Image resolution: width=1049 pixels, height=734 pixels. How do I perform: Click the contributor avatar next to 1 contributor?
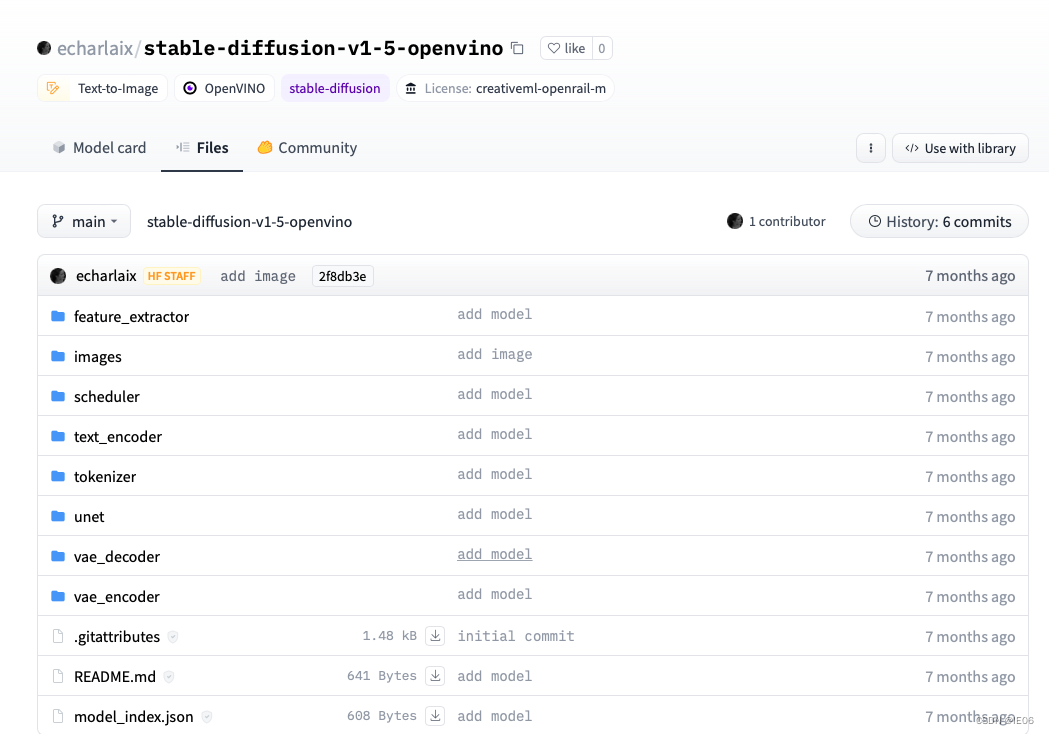click(x=735, y=221)
